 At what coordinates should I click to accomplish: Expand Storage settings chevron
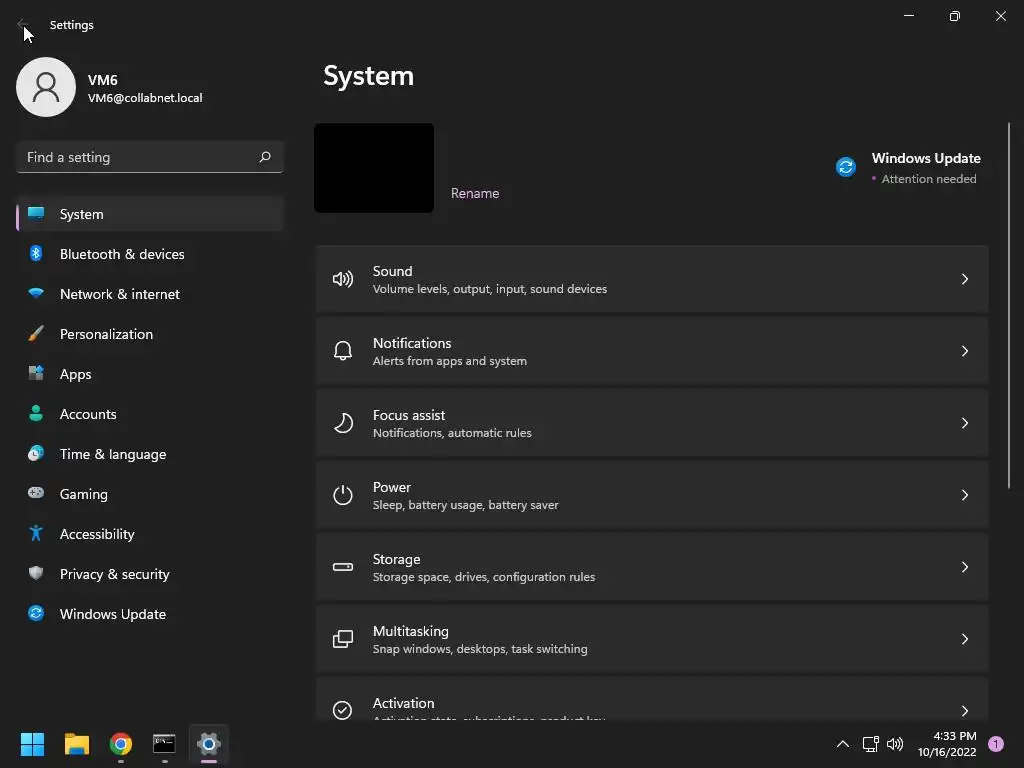pyautogui.click(x=965, y=567)
